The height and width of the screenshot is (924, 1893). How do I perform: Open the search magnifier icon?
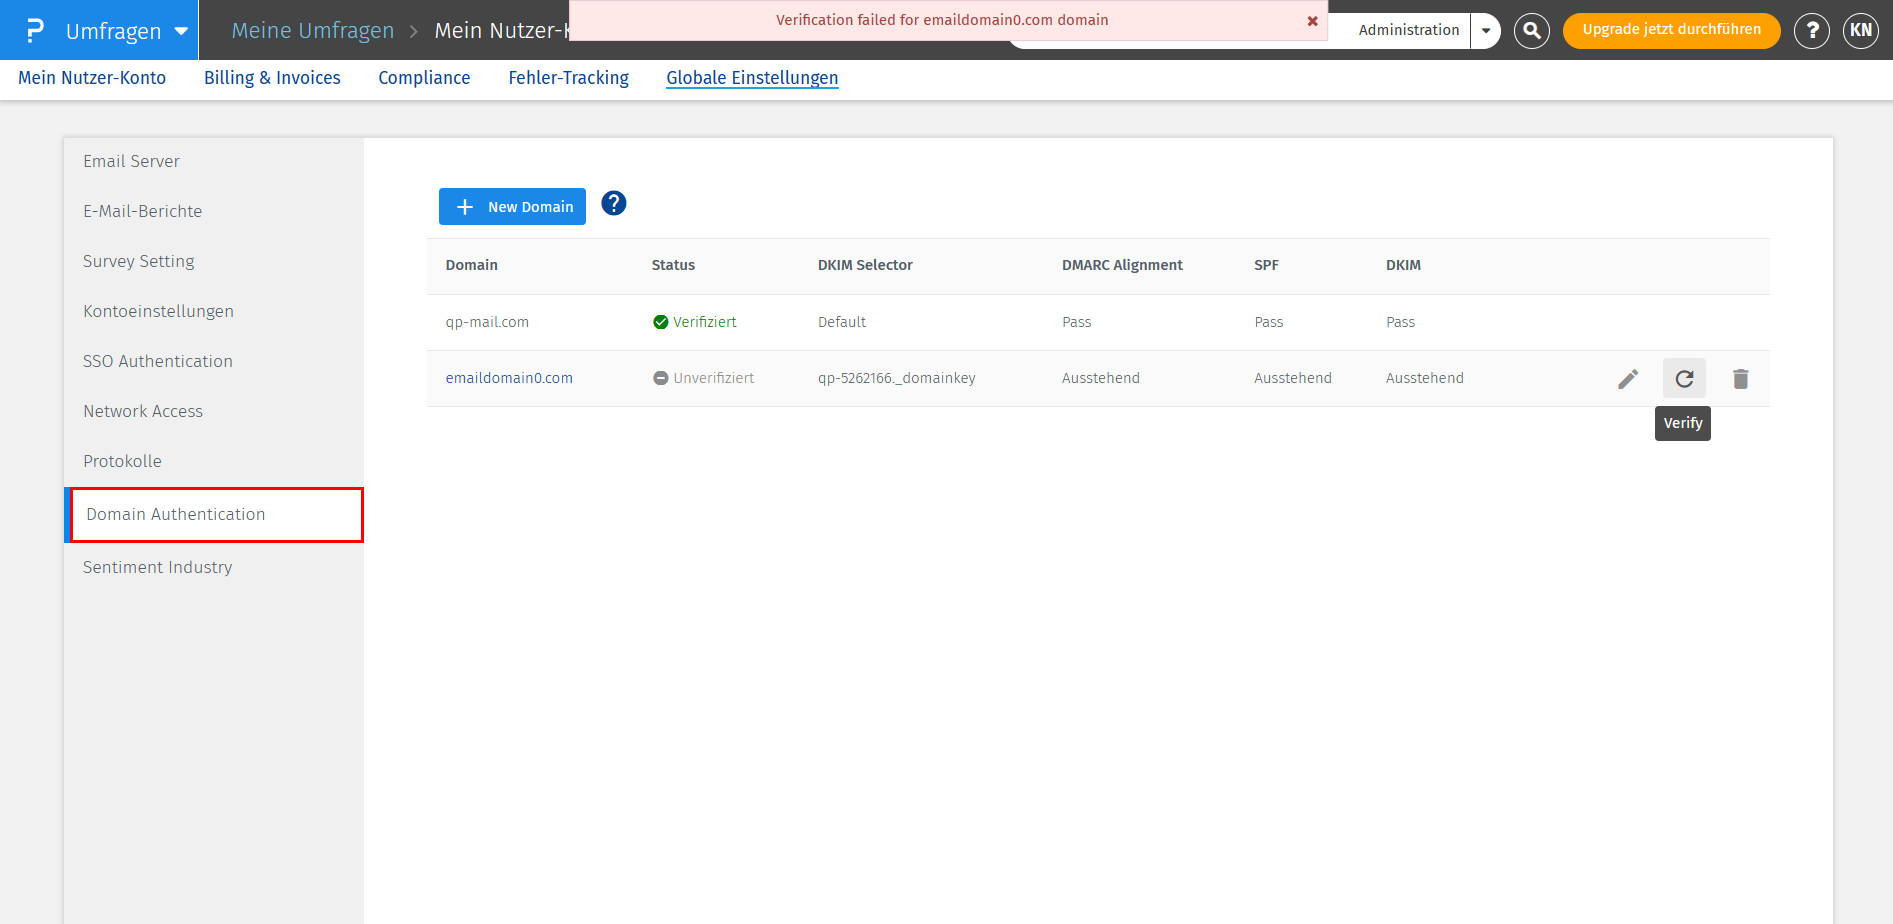click(x=1531, y=30)
